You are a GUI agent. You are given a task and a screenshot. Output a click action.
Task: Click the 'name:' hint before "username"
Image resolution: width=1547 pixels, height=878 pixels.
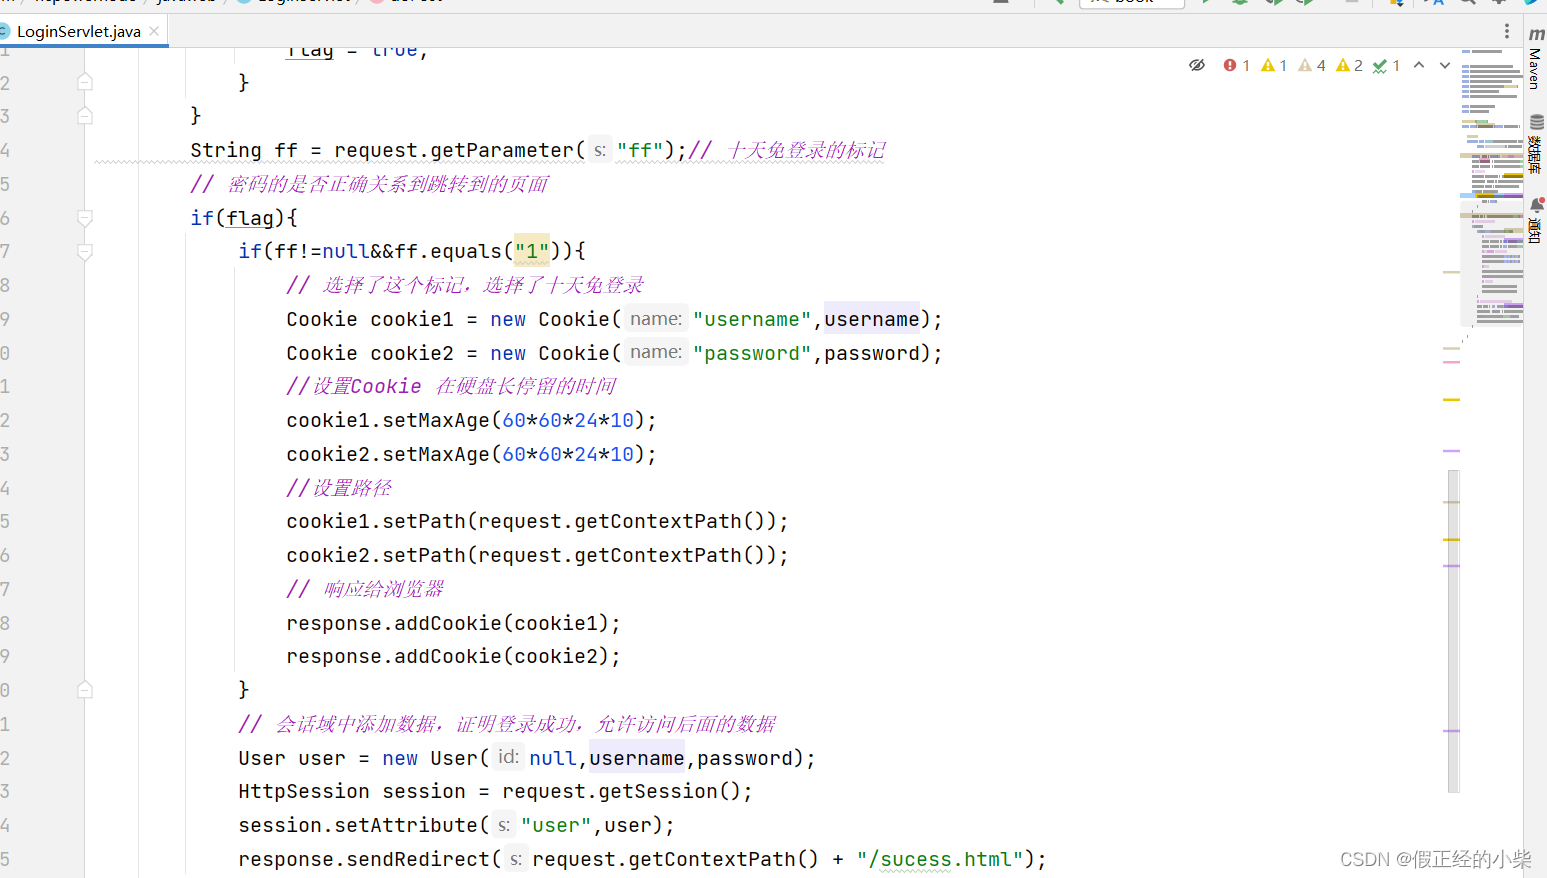coord(656,319)
